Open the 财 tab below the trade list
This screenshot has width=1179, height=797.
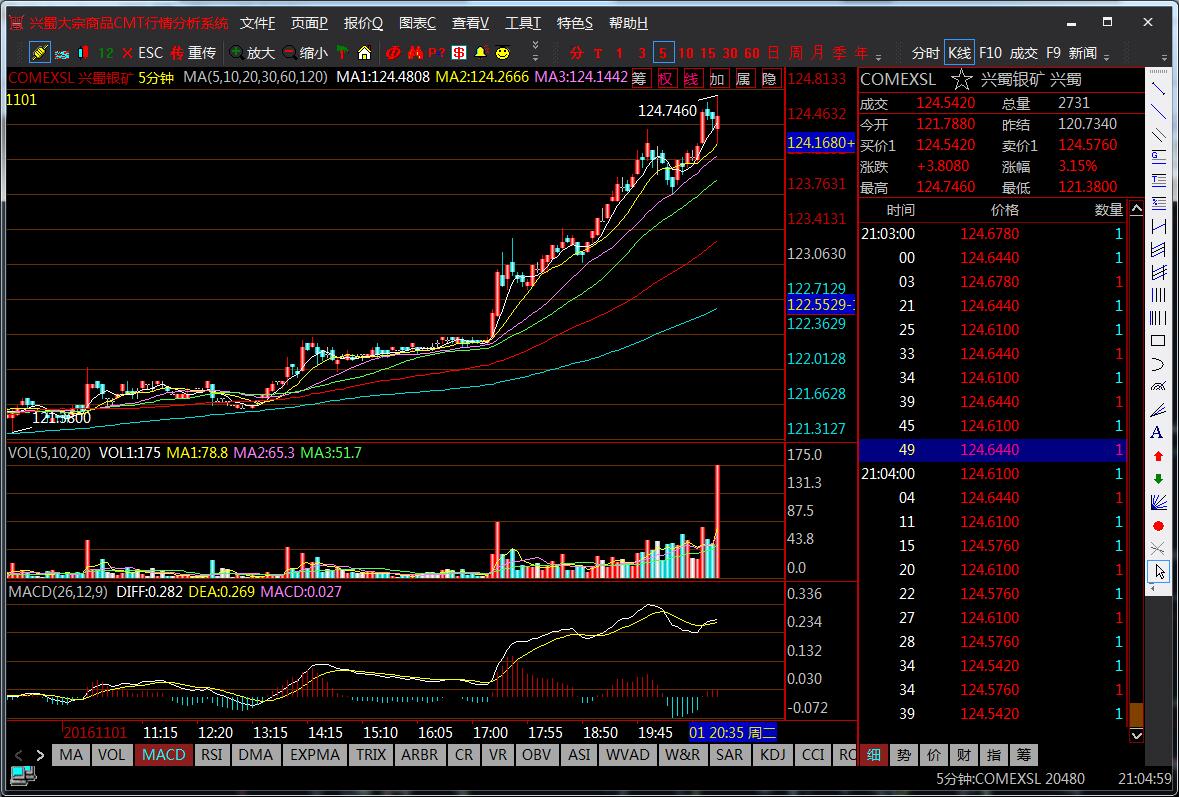click(963, 755)
